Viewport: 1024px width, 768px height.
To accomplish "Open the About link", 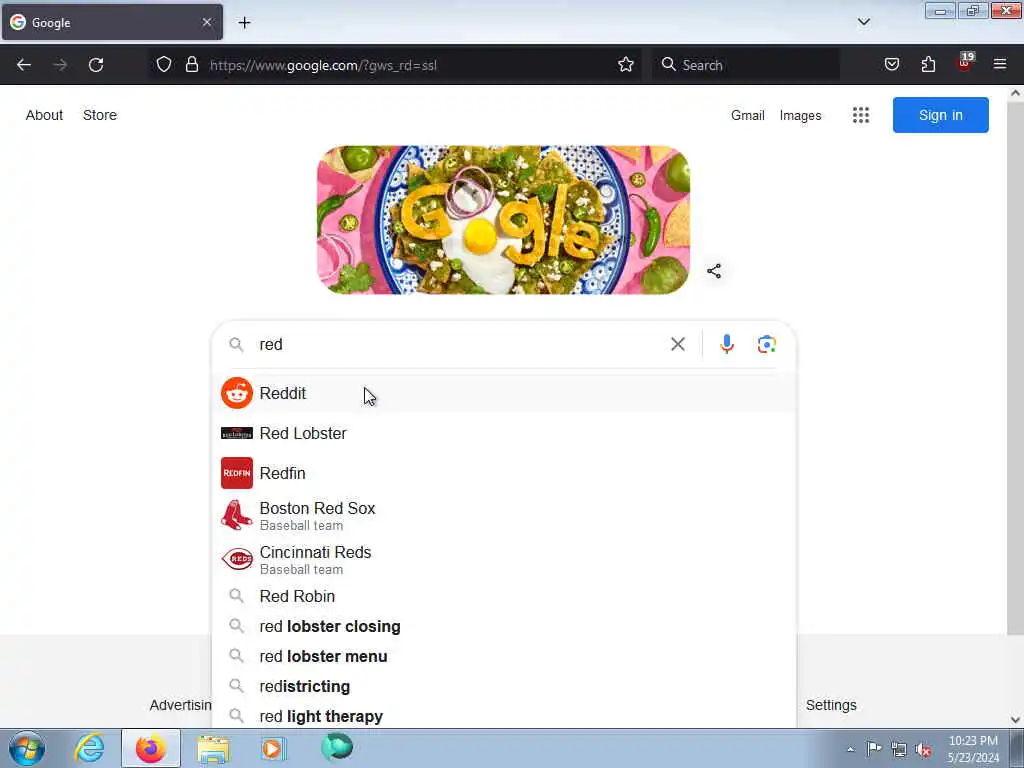I will pos(44,115).
